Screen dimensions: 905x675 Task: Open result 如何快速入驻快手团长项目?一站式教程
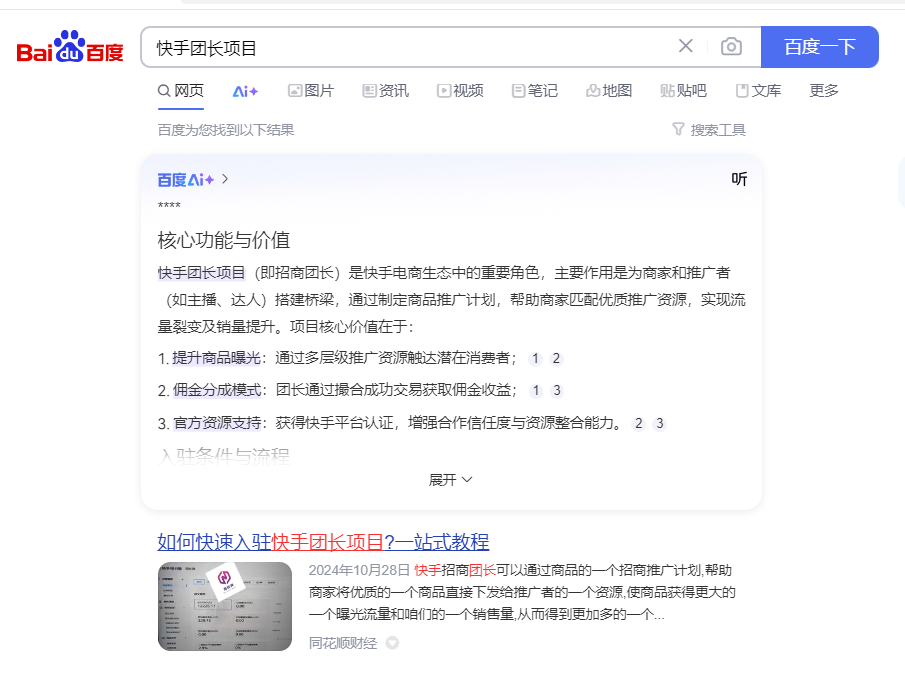point(323,542)
